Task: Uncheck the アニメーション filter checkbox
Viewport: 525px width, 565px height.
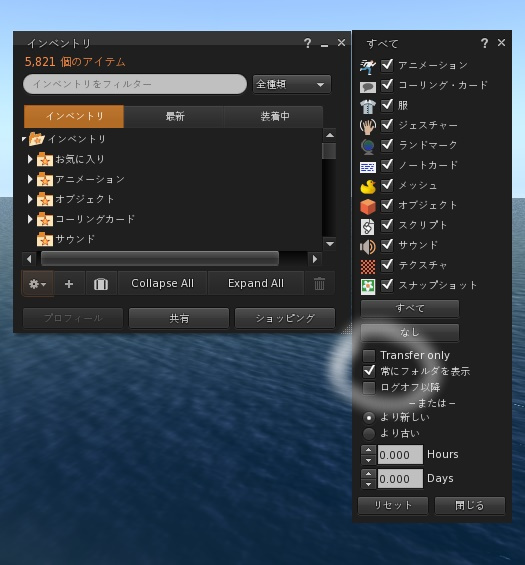Action: (x=387, y=65)
